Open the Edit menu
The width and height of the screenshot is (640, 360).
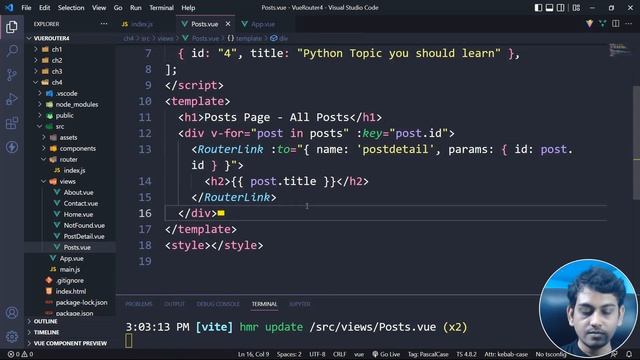tap(44, 8)
